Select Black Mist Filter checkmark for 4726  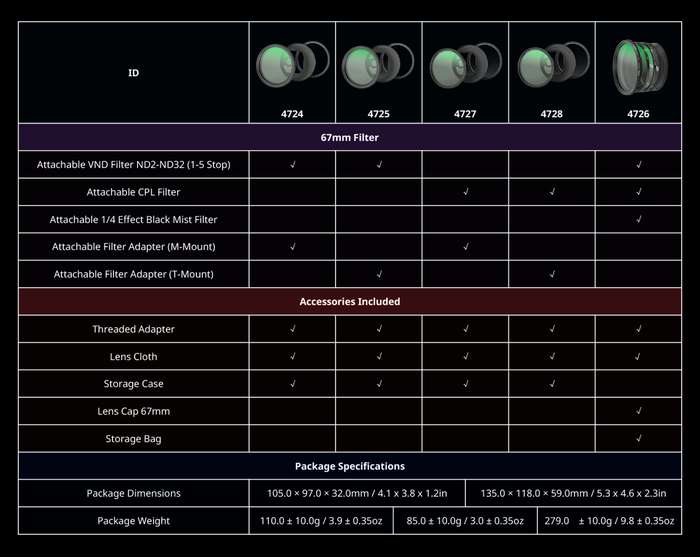click(x=638, y=219)
